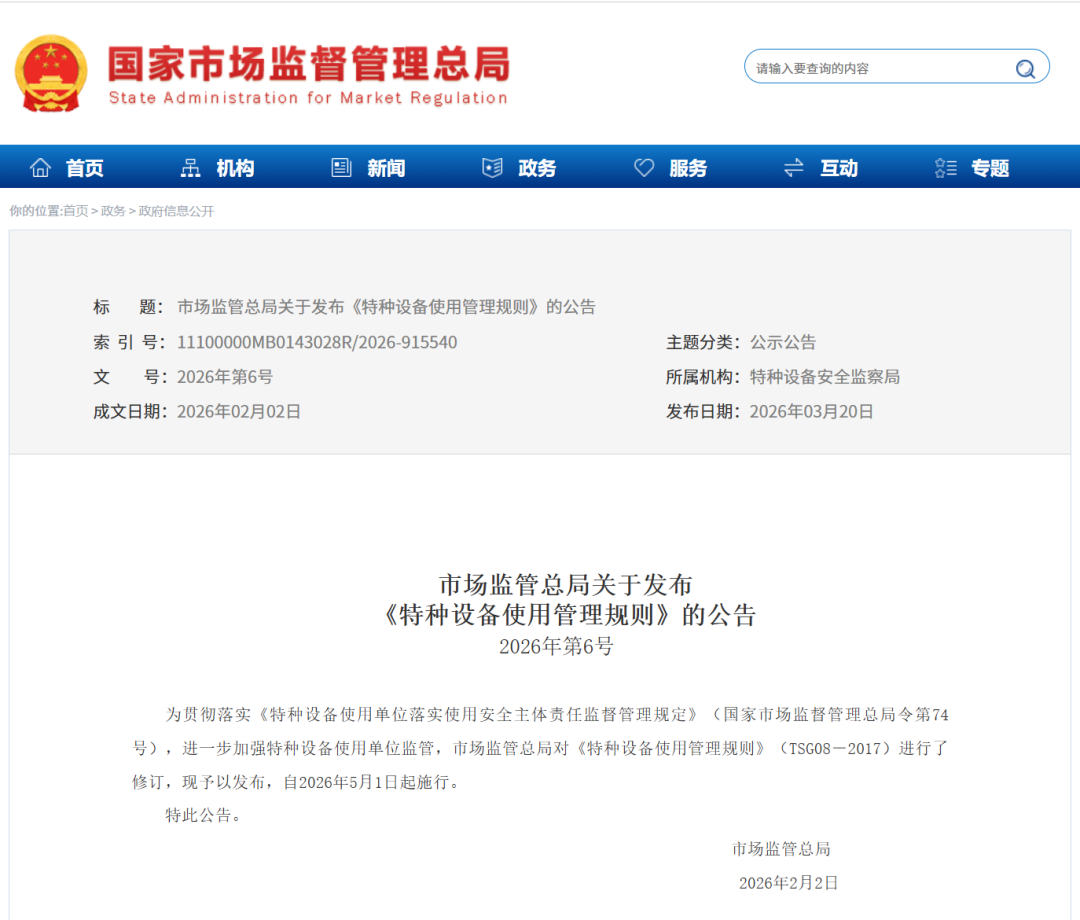Open the 服务 navigation menu
This screenshot has width=1080, height=920.
[x=688, y=167]
